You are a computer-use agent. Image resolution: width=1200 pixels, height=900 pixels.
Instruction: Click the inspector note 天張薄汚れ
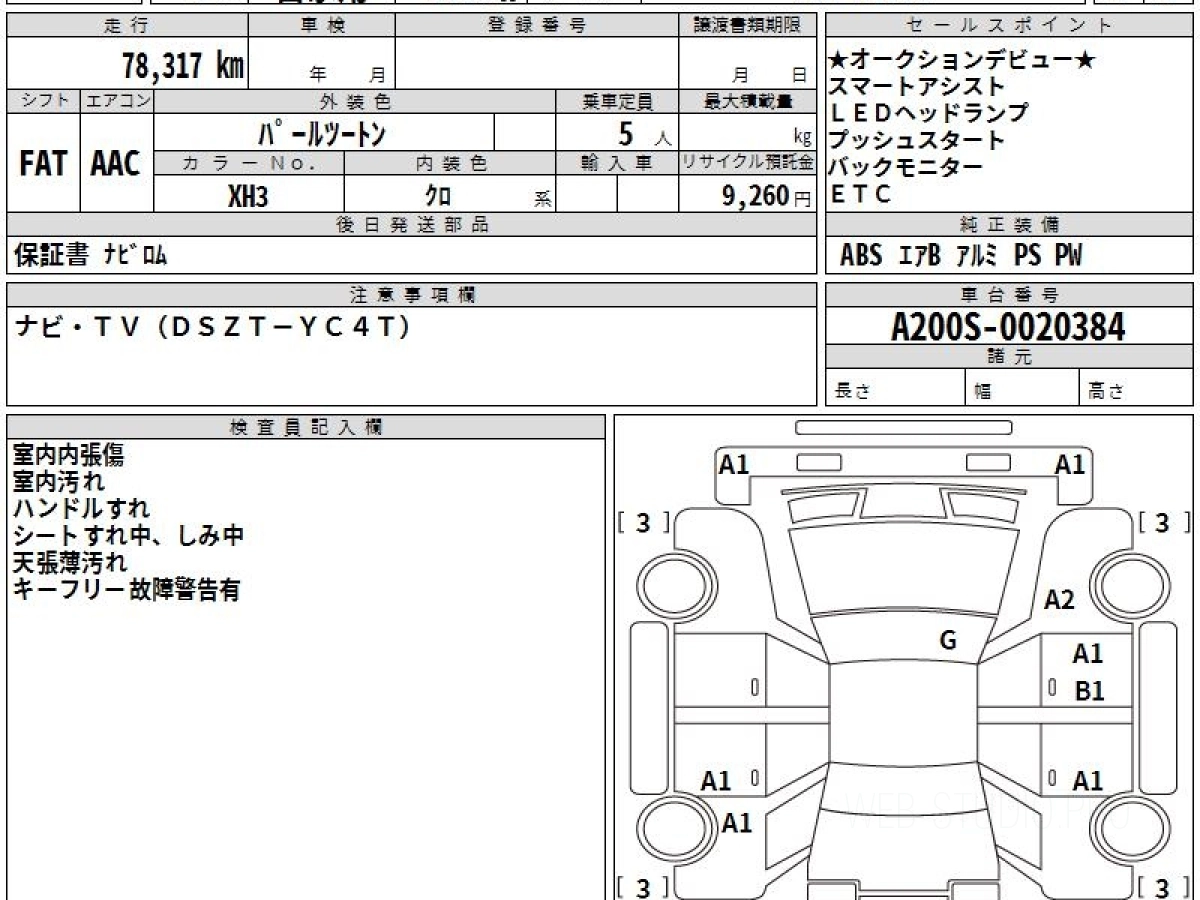click(69, 562)
